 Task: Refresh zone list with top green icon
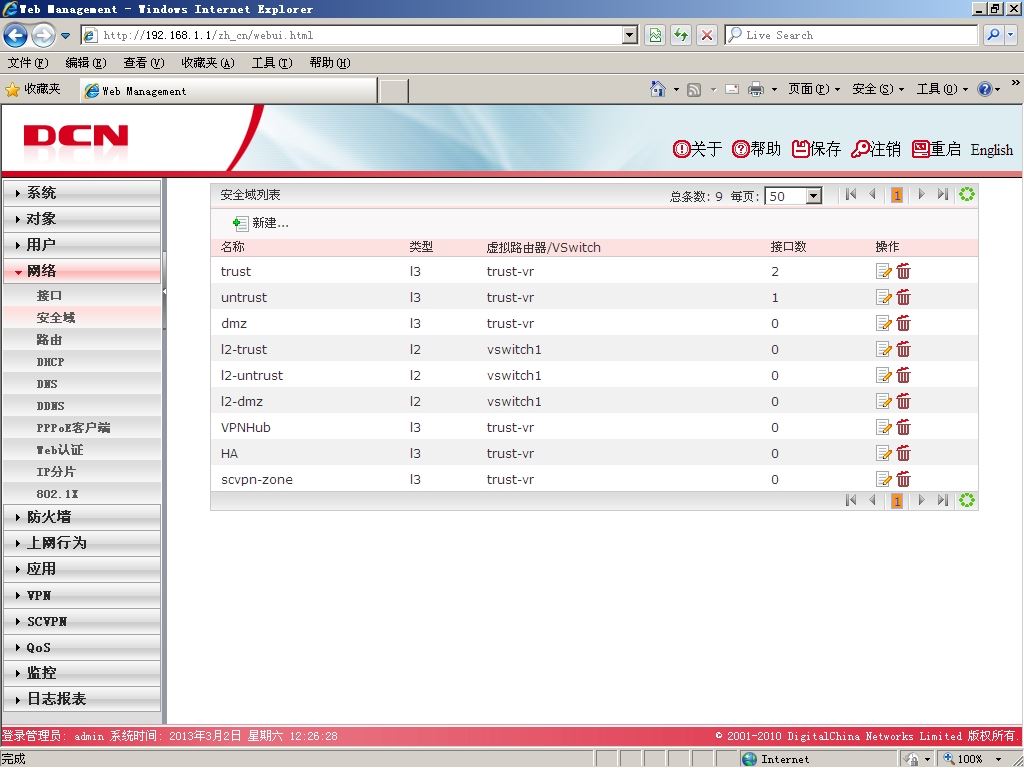pos(967,194)
